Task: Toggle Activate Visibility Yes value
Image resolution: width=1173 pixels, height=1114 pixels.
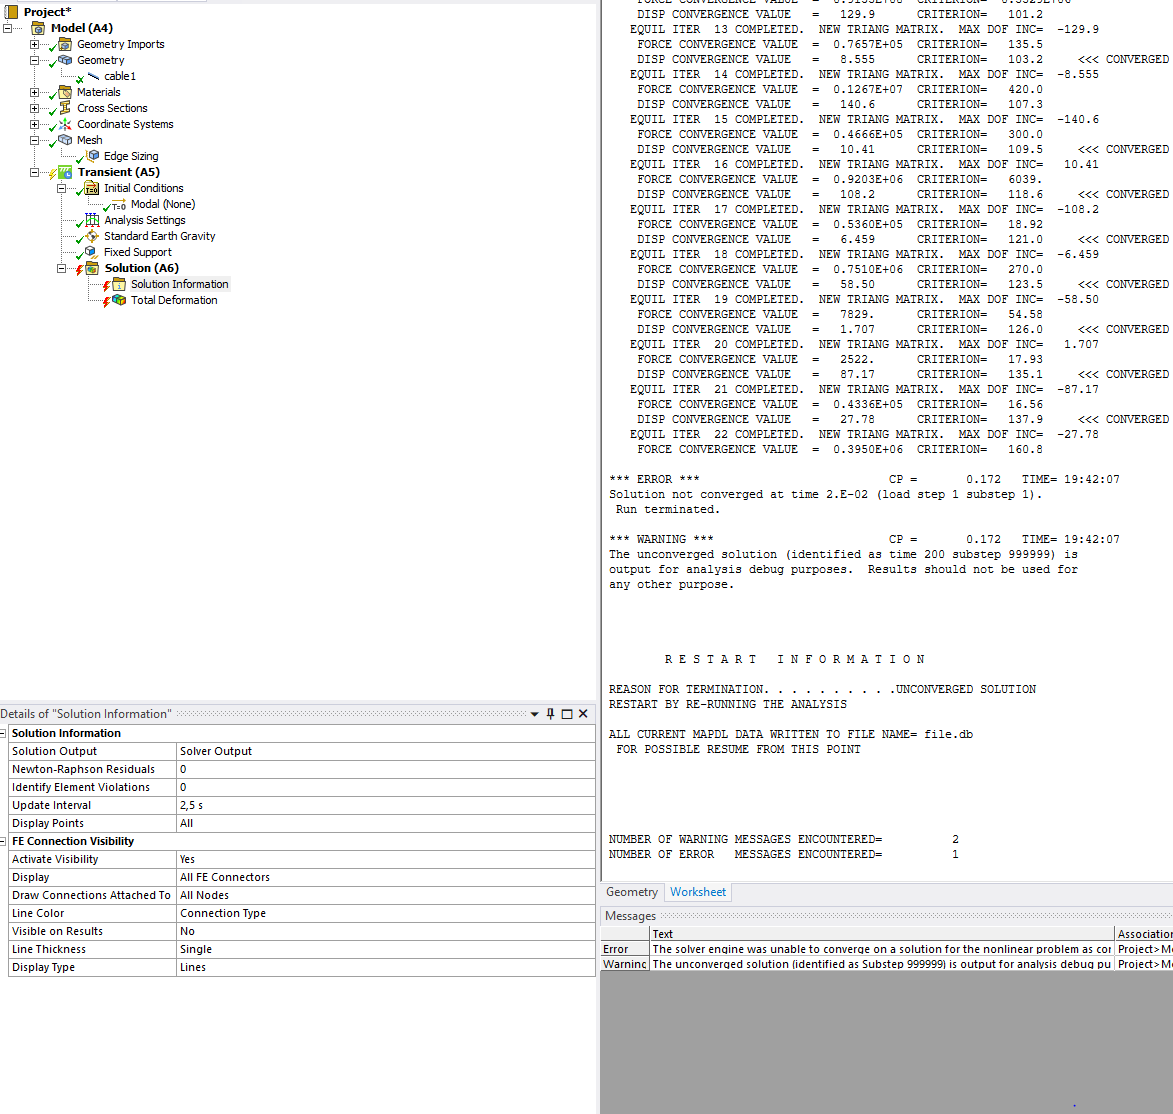Action: click(x=385, y=859)
